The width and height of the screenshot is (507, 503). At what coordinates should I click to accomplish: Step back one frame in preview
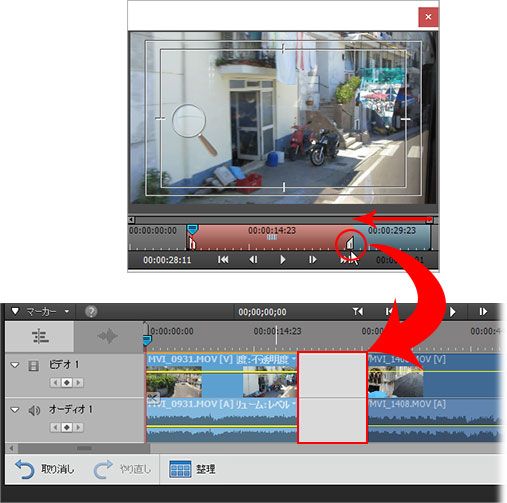point(253,260)
